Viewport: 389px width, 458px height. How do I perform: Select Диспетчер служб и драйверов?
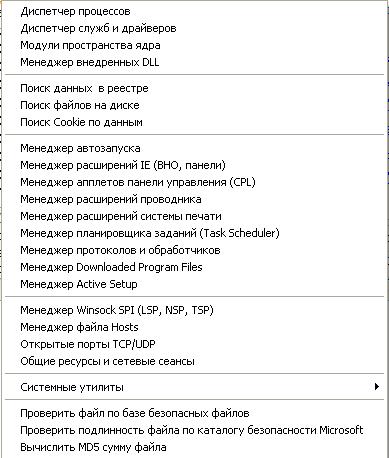tap(194, 29)
